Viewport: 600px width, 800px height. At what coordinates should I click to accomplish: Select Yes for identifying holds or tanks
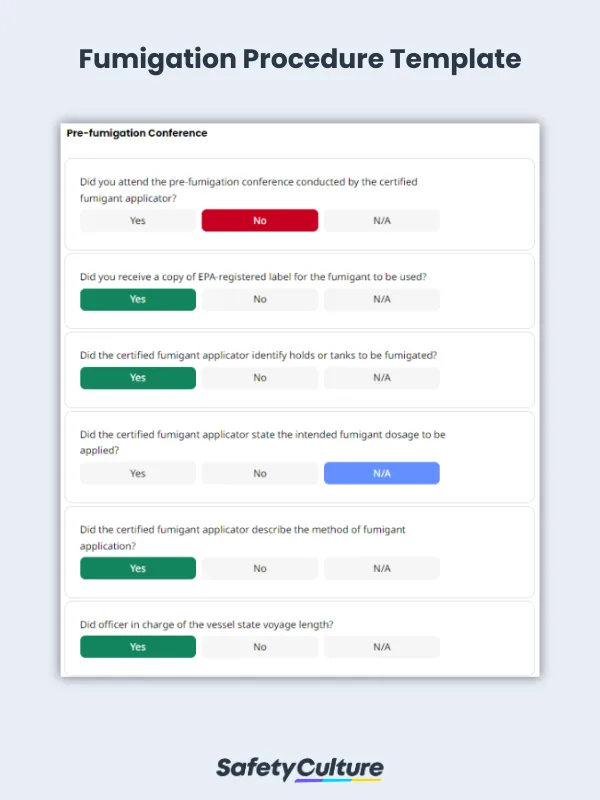pyautogui.click(x=137, y=377)
